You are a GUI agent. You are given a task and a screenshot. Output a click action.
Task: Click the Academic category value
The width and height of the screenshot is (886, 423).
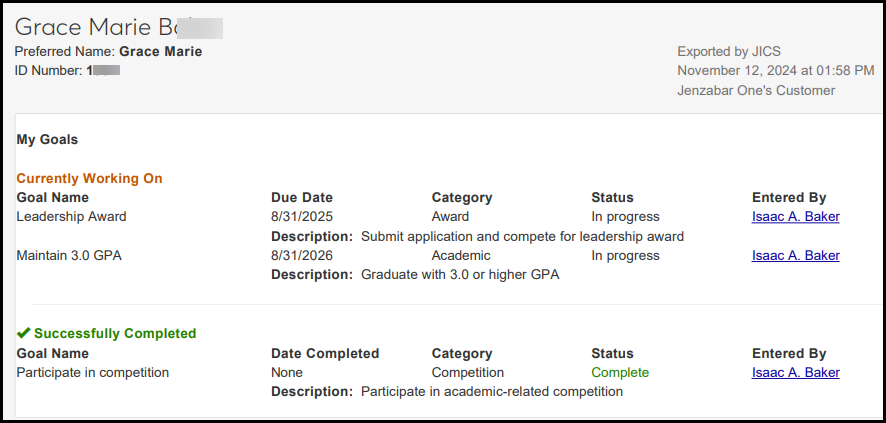pyautogui.click(x=462, y=255)
